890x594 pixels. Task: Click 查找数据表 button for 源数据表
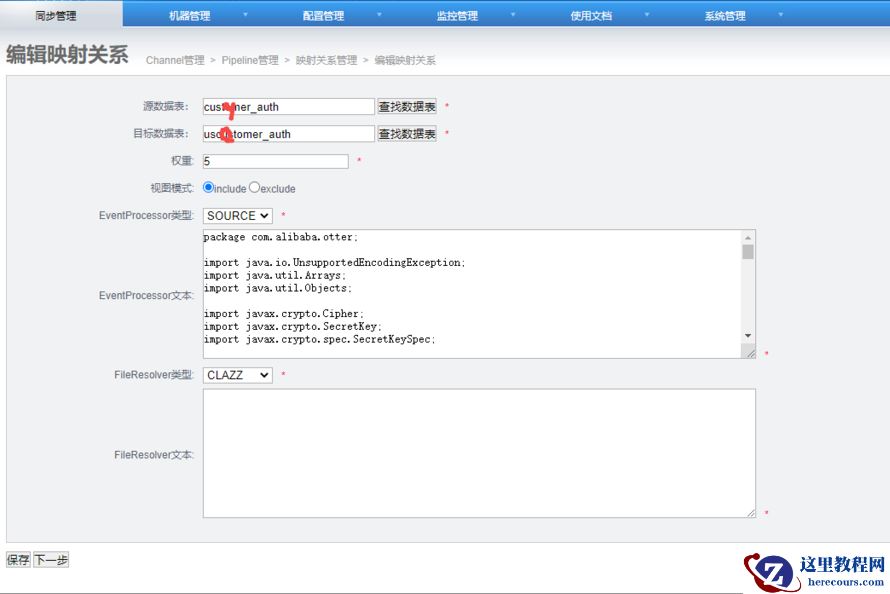(407, 107)
